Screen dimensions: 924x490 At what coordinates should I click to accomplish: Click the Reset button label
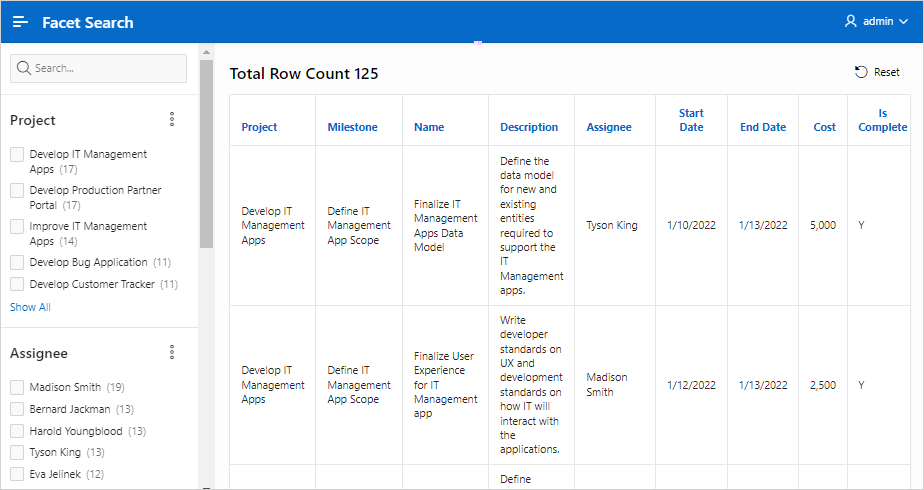click(886, 72)
